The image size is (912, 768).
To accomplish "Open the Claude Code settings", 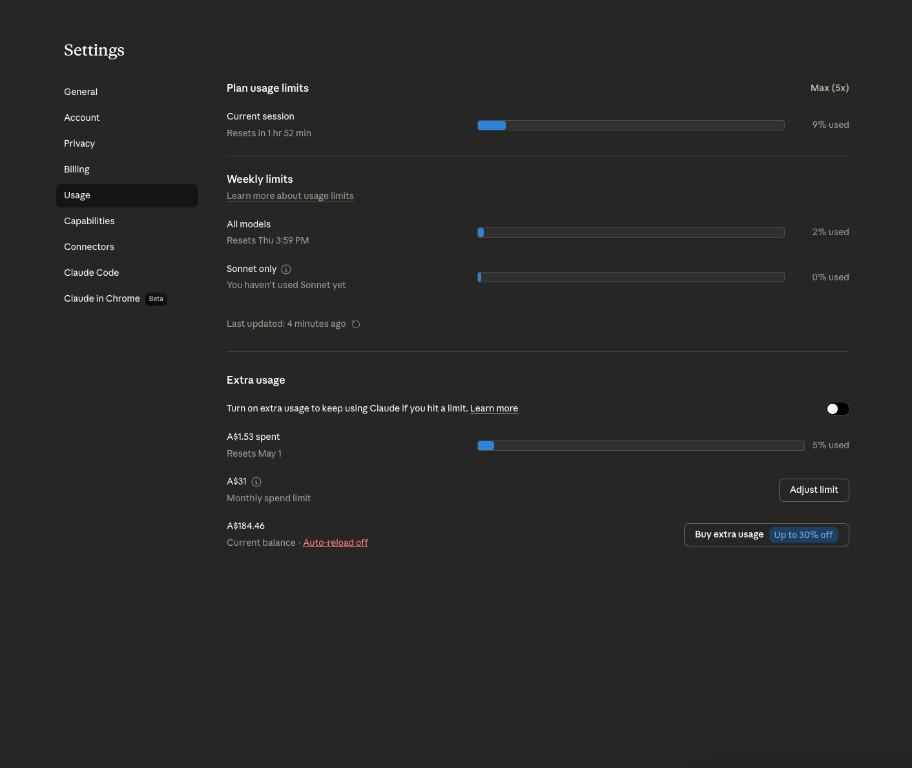I will 91,273.
